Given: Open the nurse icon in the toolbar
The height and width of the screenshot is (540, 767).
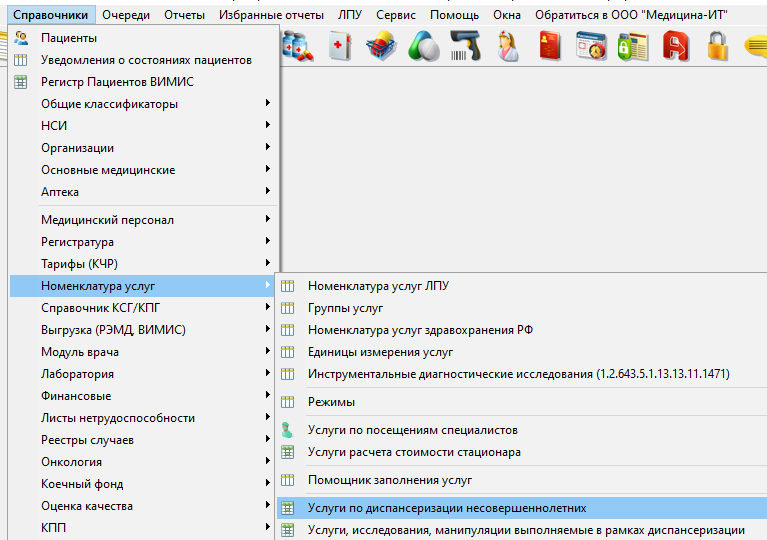Looking at the screenshot, I should [508, 47].
